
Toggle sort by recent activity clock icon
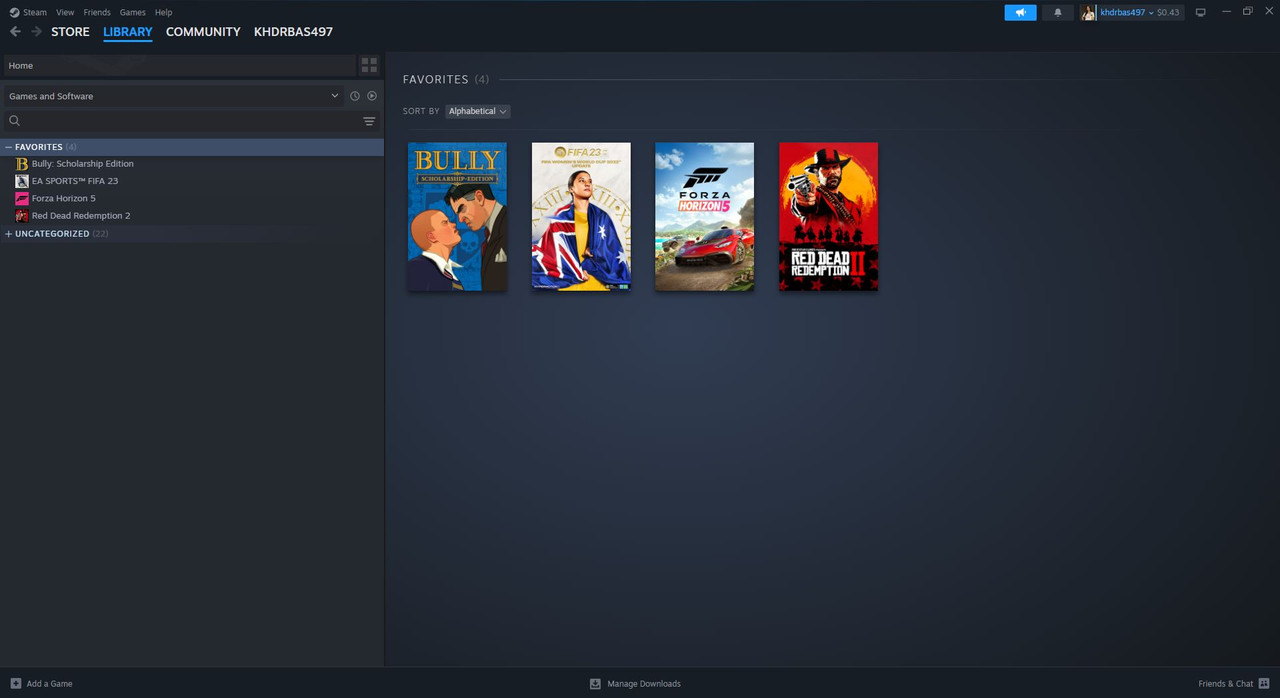pos(354,96)
